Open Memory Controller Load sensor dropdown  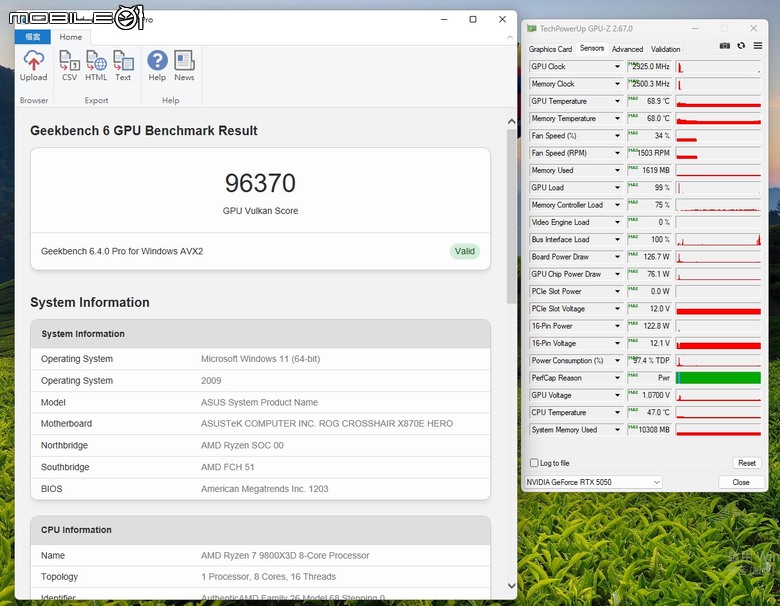pyautogui.click(x=617, y=205)
